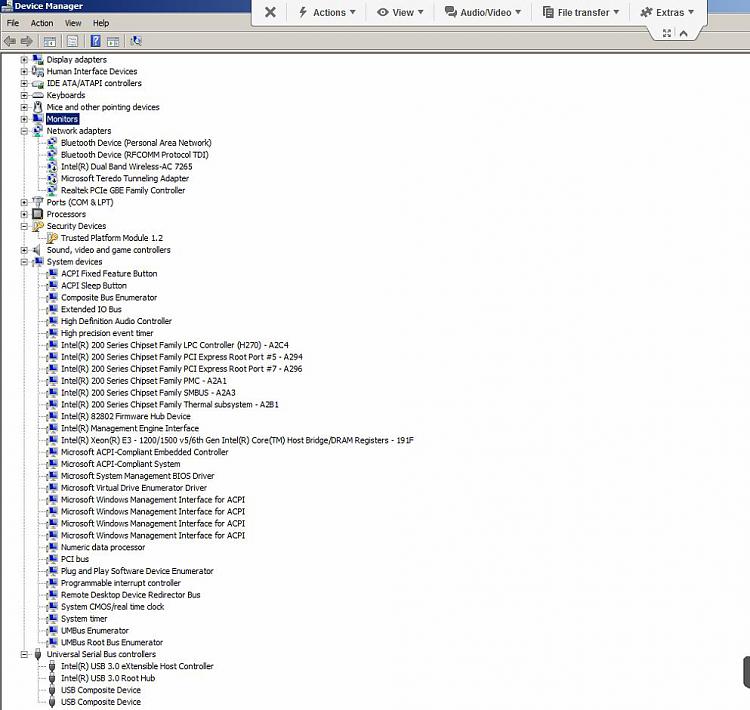750x710 pixels.
Task: Click the Sound controllers speaker icon
Action: (37, 250)
